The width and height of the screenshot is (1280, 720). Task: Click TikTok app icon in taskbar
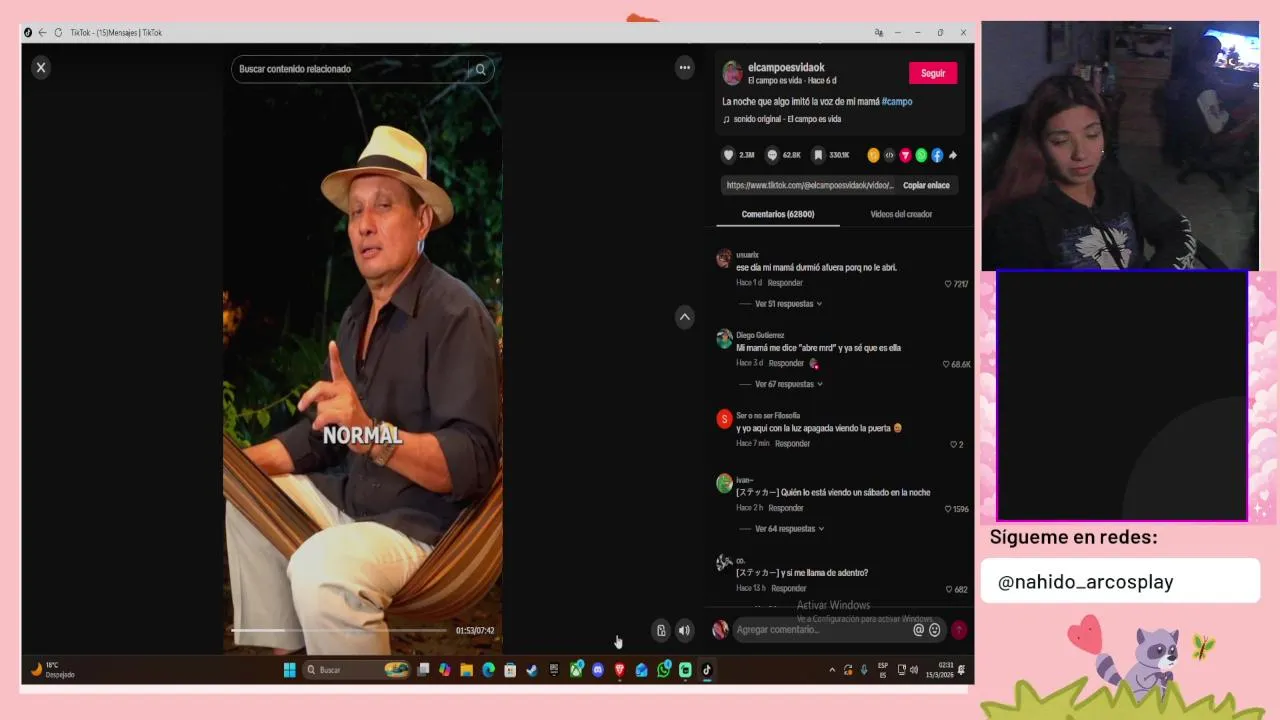click(x=707, y=670)
